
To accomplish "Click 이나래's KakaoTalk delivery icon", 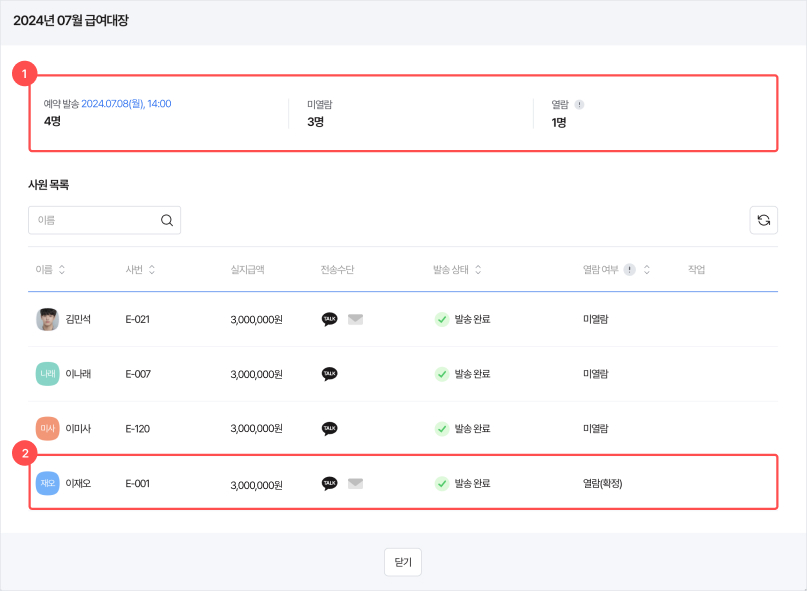I will [x=329, y=374].
